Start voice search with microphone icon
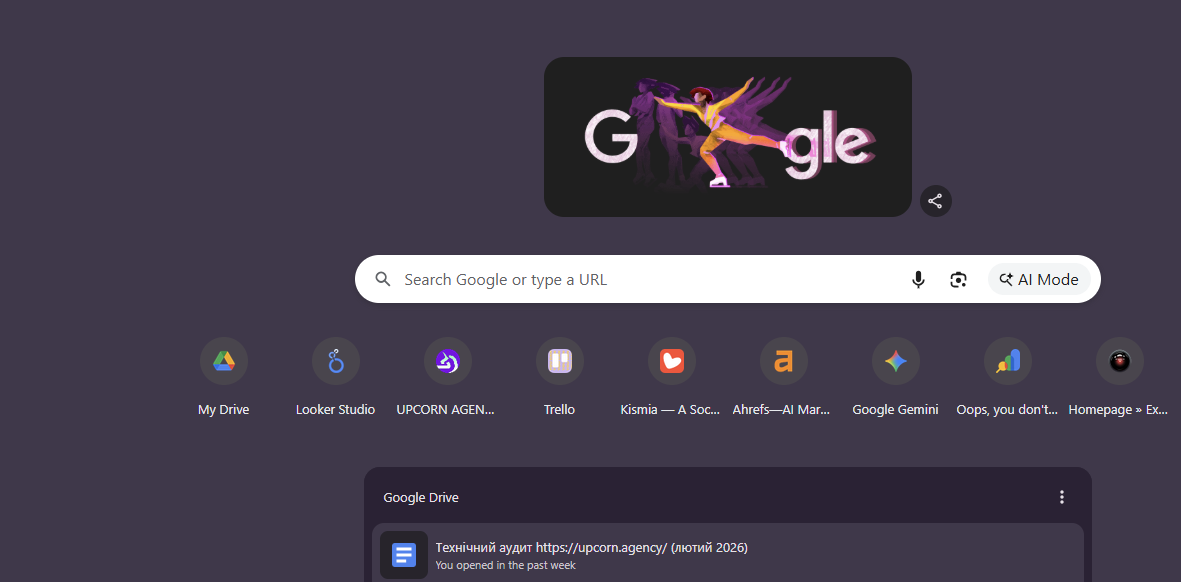This screenshot has height=582, width=1181. pyautogui.click(x=917, y=280)
